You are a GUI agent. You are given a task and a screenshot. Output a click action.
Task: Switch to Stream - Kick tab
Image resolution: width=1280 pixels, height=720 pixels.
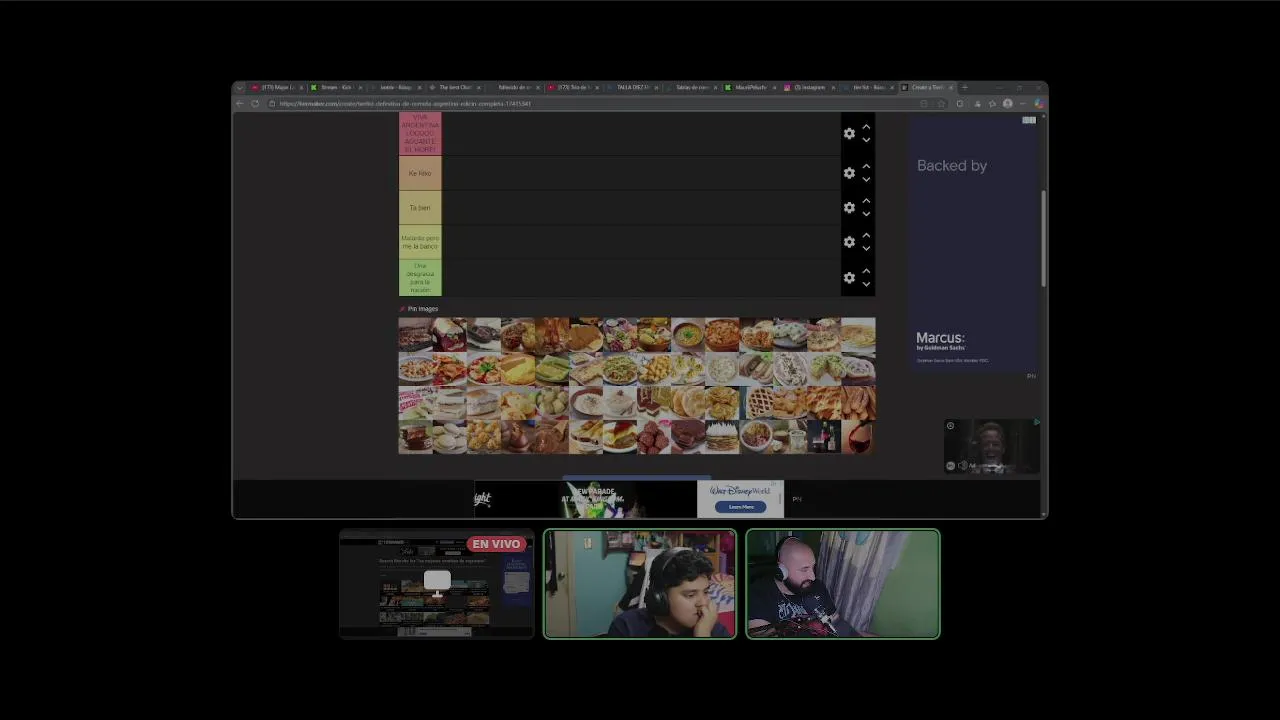click(336, 87)
